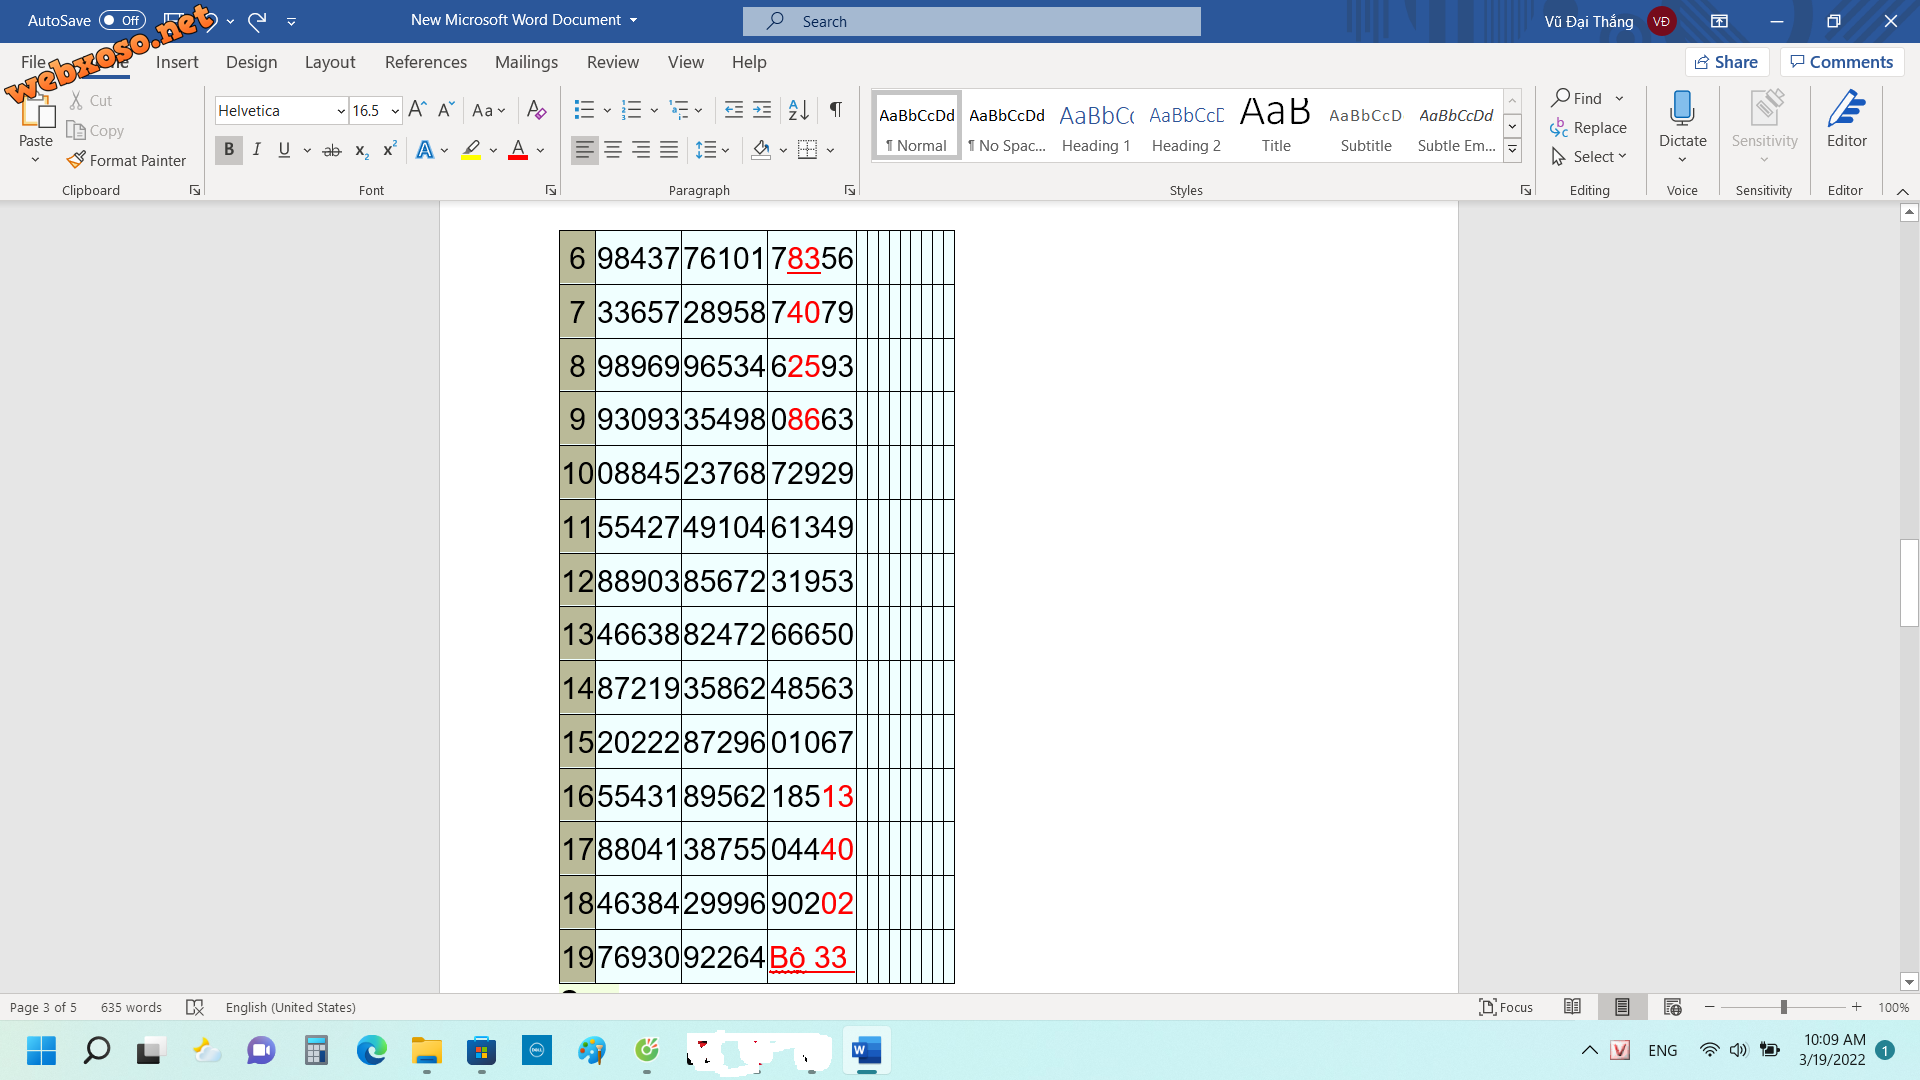This screenshot has width=1920, height=1080.
Task: Open Microsoft Store from taskbar
Action: tap(481, 1050)
